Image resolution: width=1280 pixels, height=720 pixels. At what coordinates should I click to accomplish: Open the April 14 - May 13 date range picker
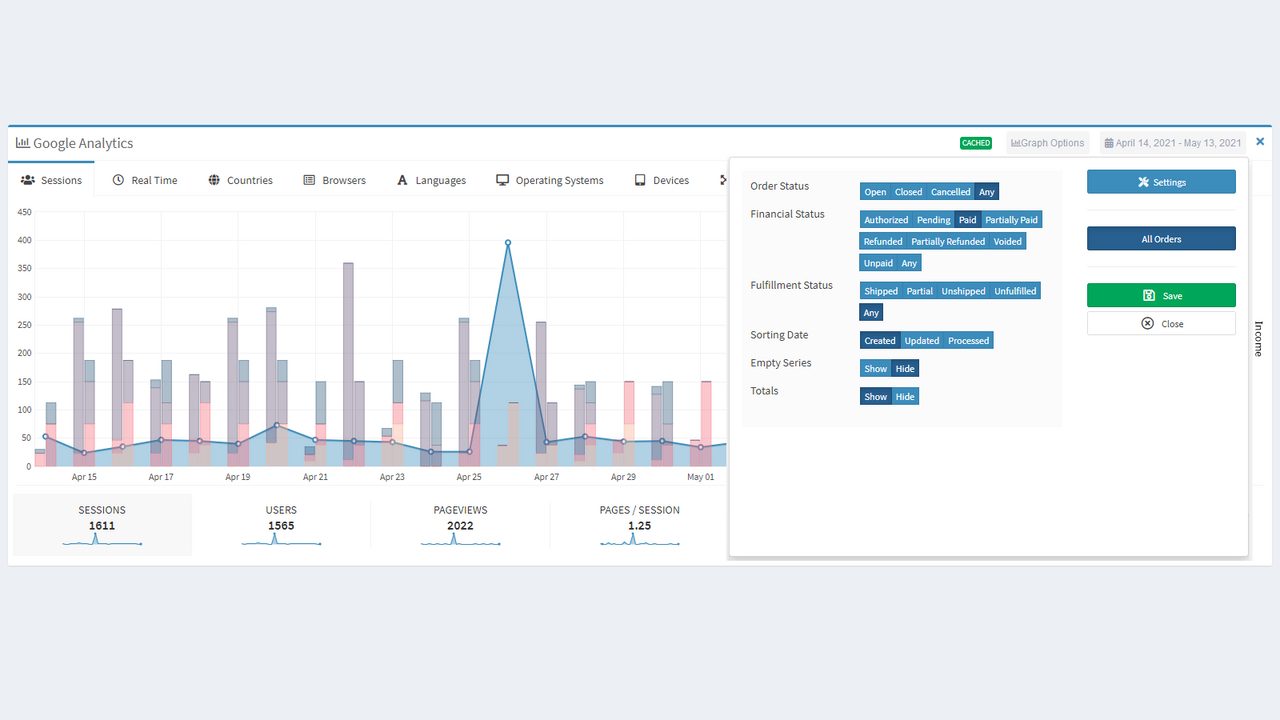click(x=1172, y=142)
